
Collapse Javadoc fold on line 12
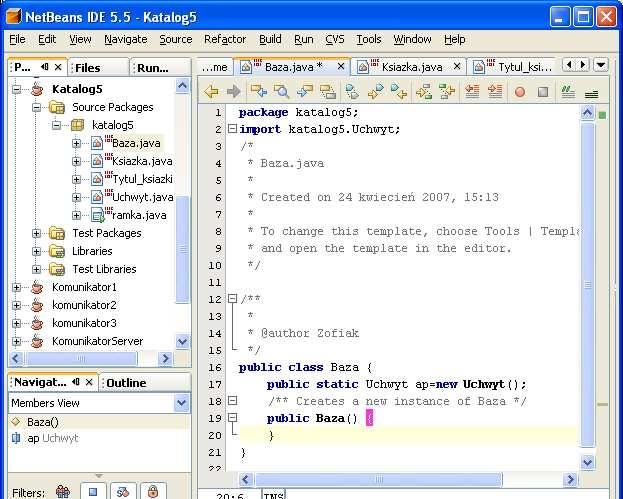tap(232, 298)
